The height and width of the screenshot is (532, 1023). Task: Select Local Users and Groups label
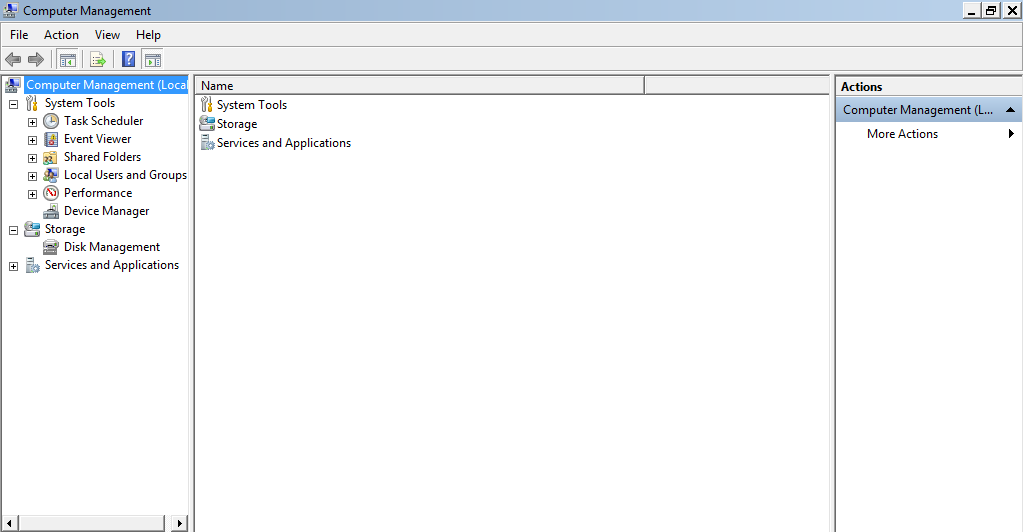(125, 175)
